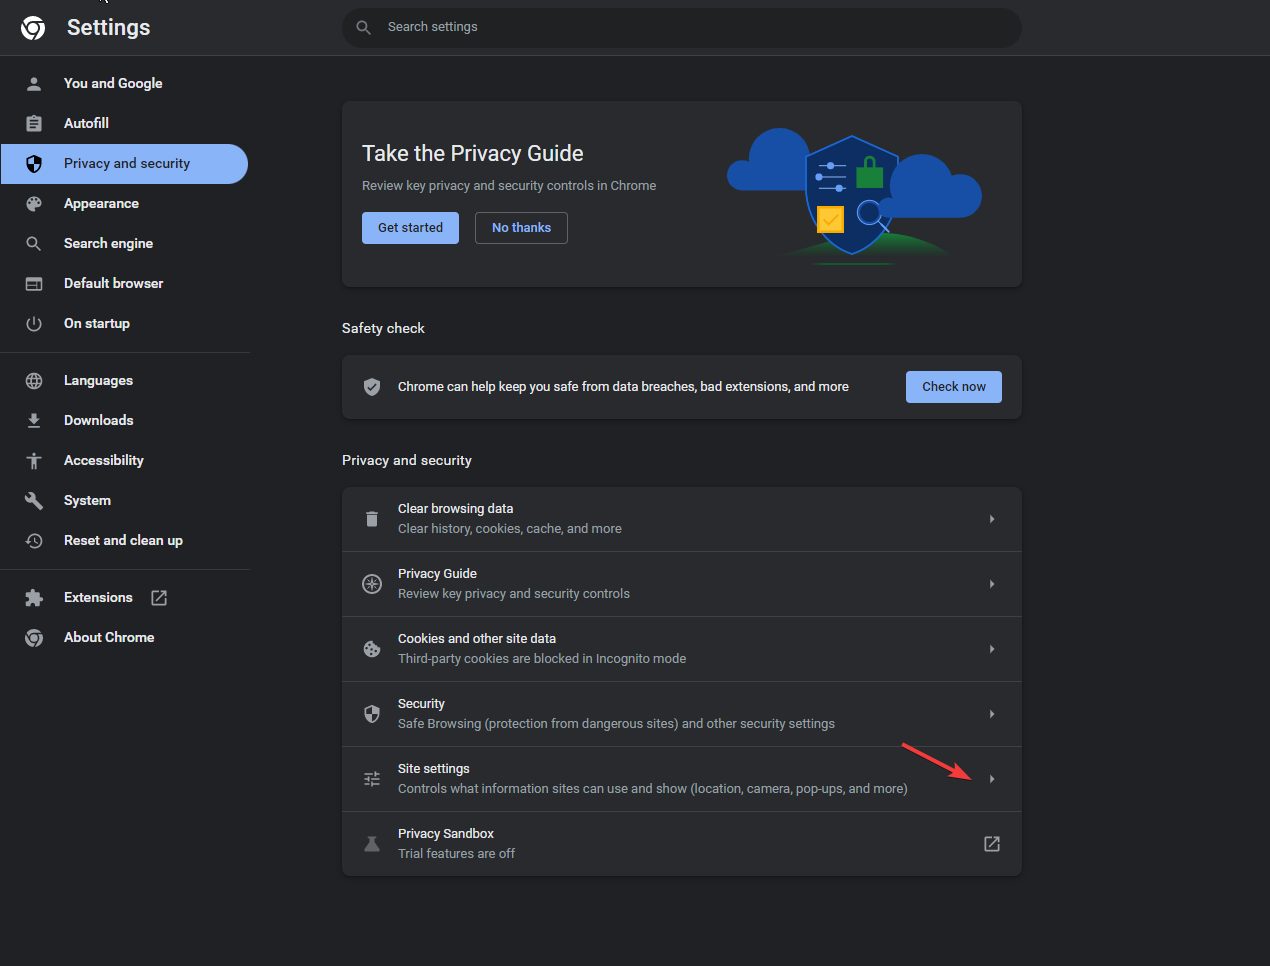Click the Default browser window icon
This screenshot has width=1270, height=966.
pyautogui.click(x=34, y=284)
